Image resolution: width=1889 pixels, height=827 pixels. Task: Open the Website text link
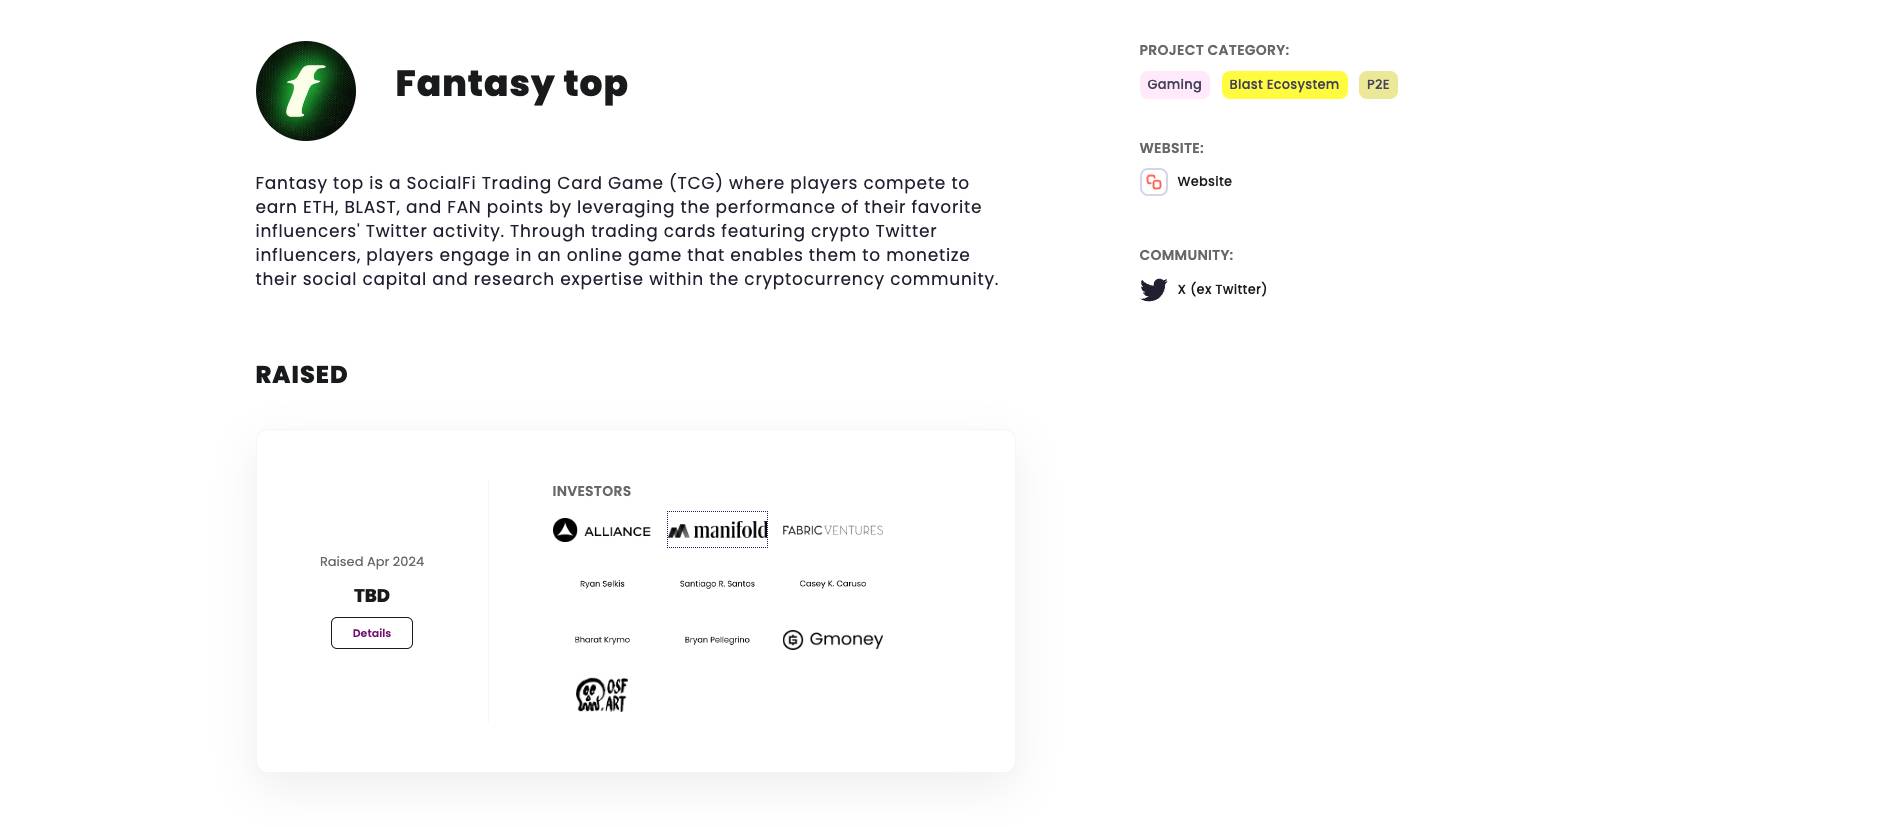pos(1204,182)
